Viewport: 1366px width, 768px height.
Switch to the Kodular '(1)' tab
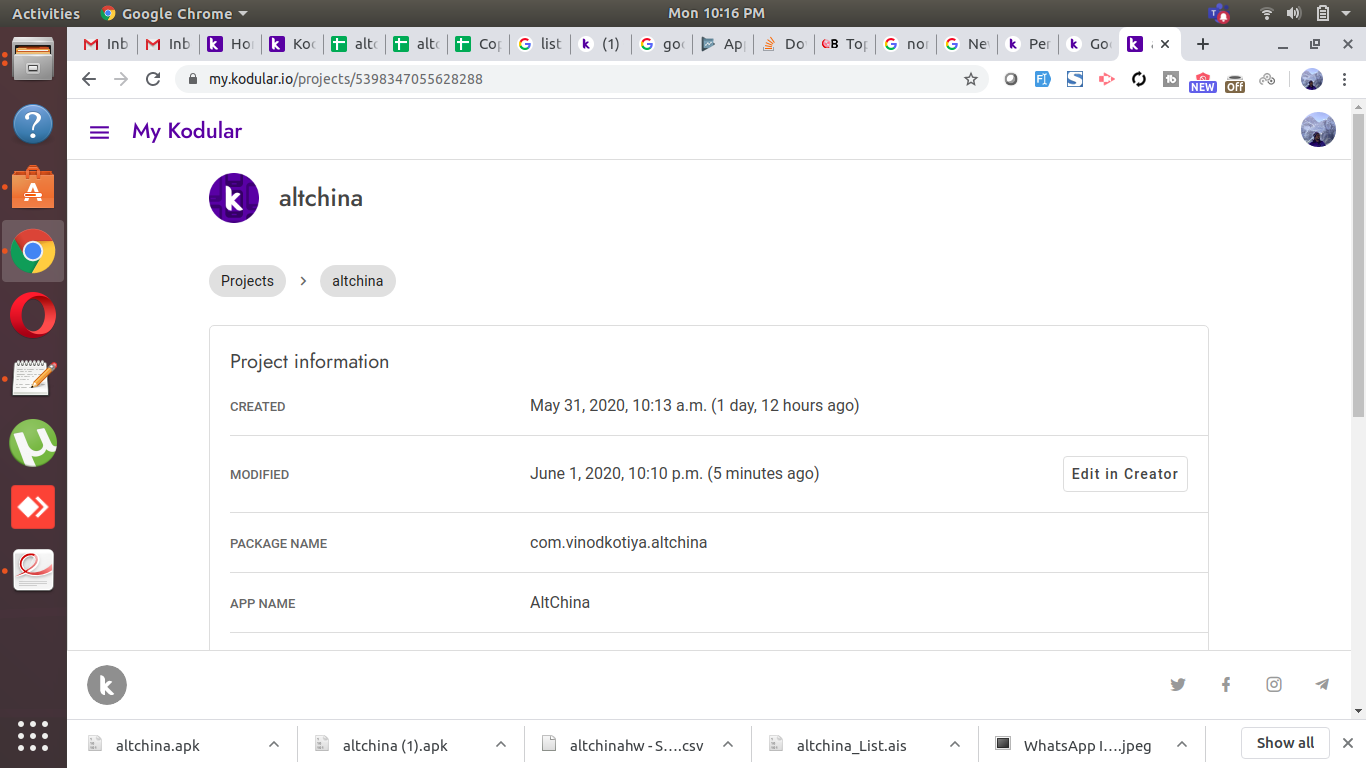(602, 44)
